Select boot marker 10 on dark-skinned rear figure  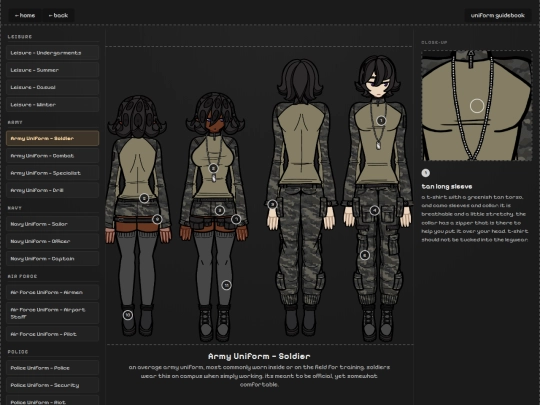[128, 315]
